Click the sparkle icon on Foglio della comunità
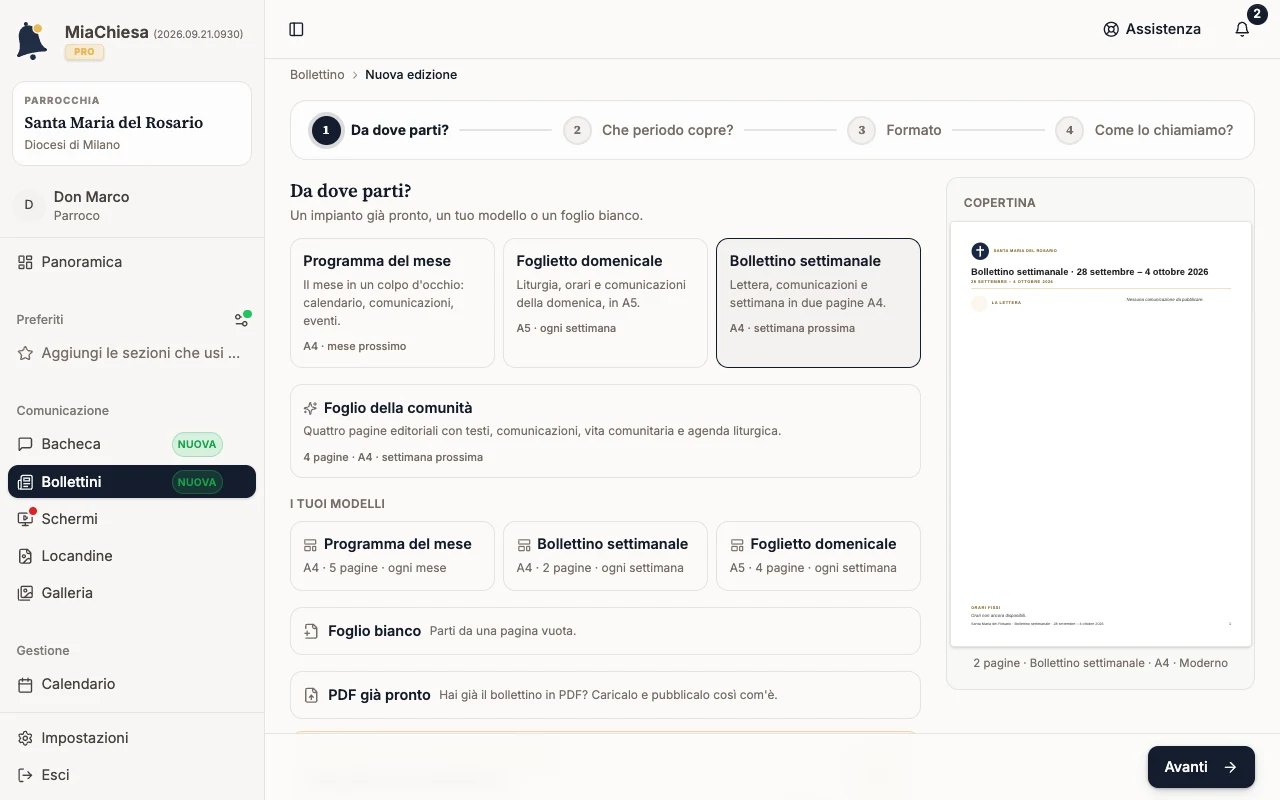The width and height of the screenshot is (1280, 800). tap(310, 408)
